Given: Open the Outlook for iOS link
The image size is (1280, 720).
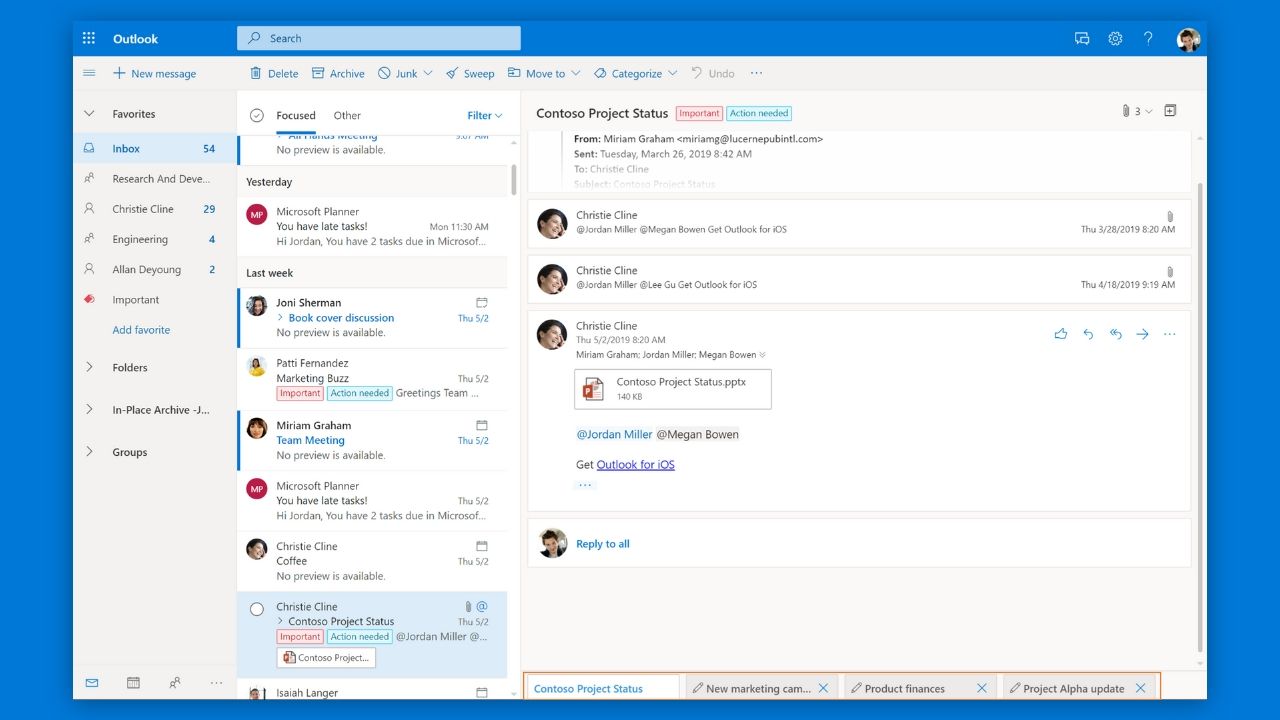Looking at the screenshot, I should pyautogui.click(x=635, y=464).
